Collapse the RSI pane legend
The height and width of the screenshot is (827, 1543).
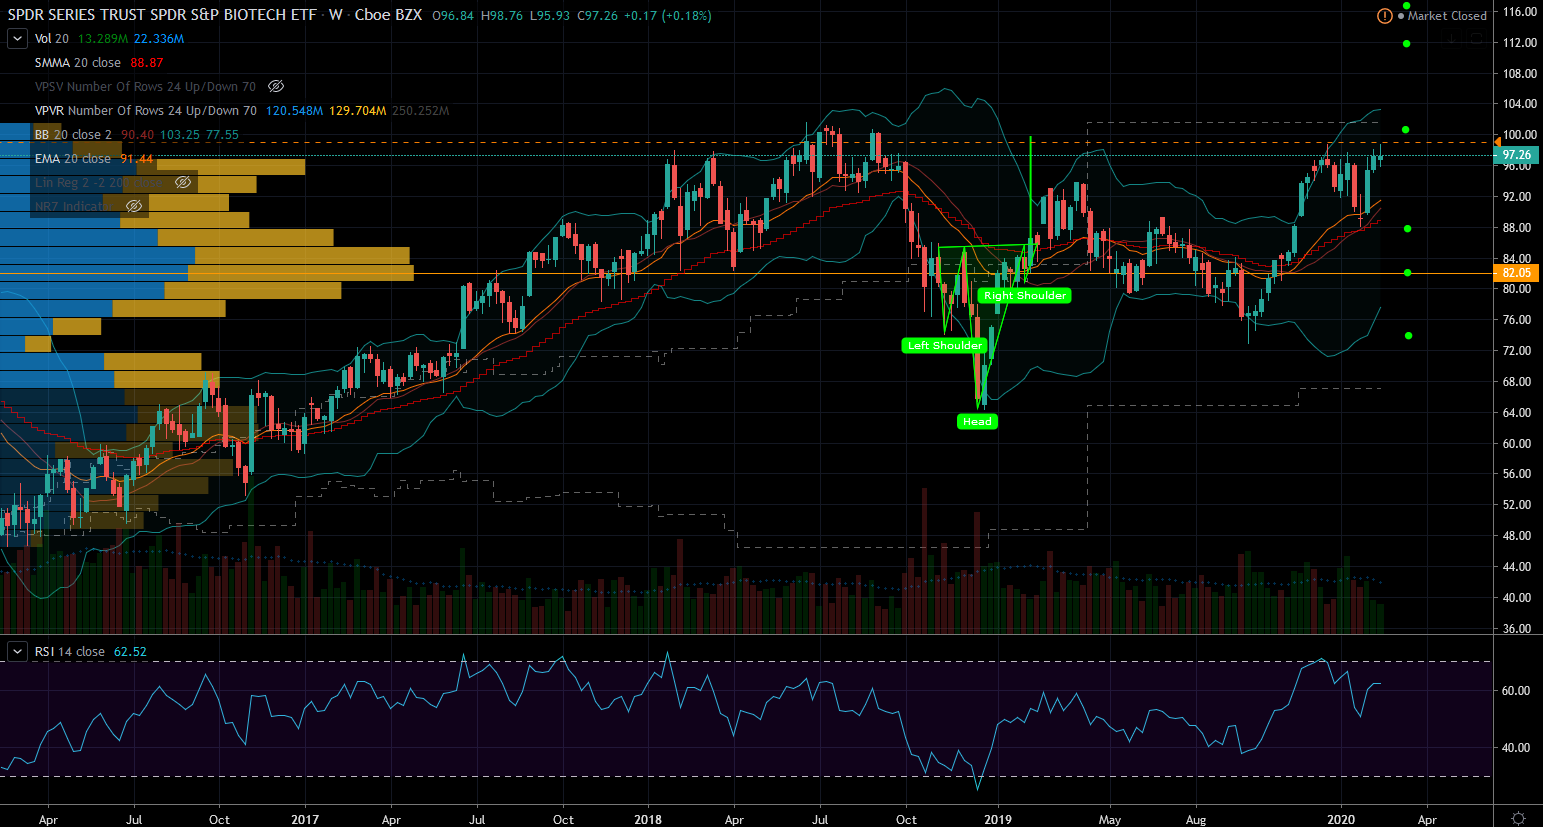click(x=17, y=652)
